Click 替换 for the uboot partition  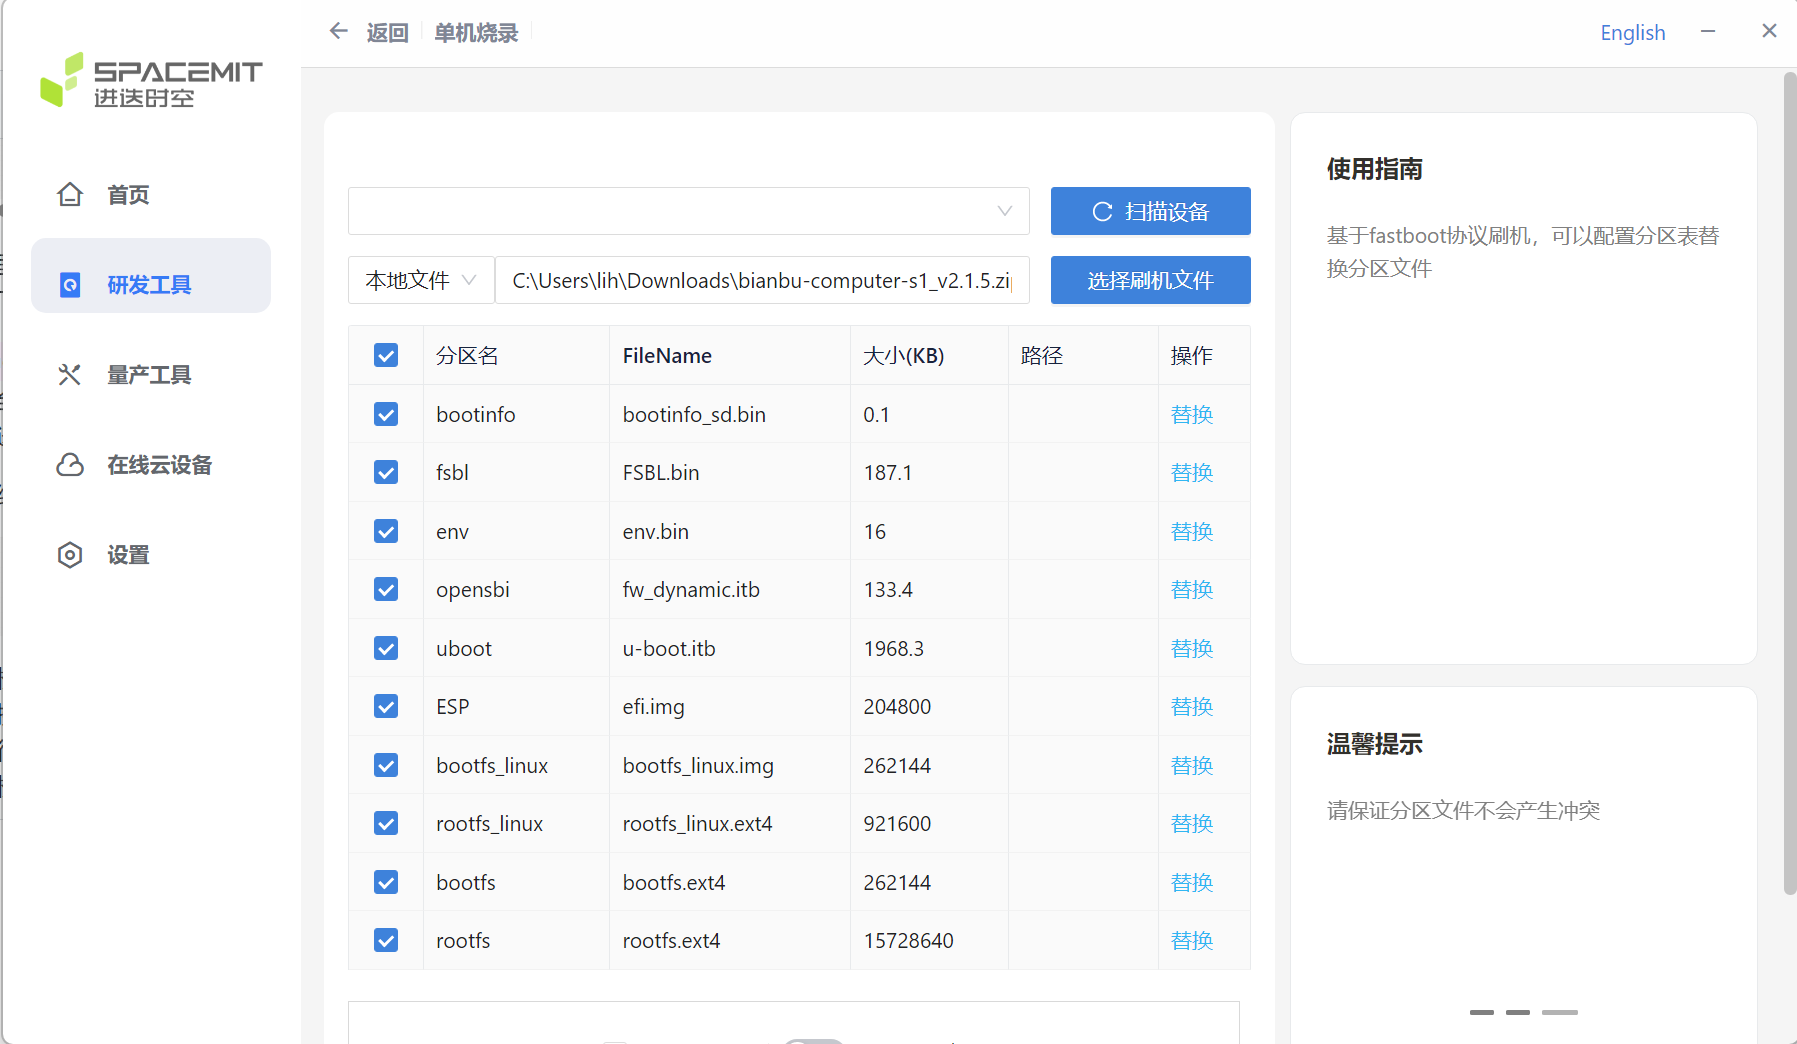(x=1192, y=648)
